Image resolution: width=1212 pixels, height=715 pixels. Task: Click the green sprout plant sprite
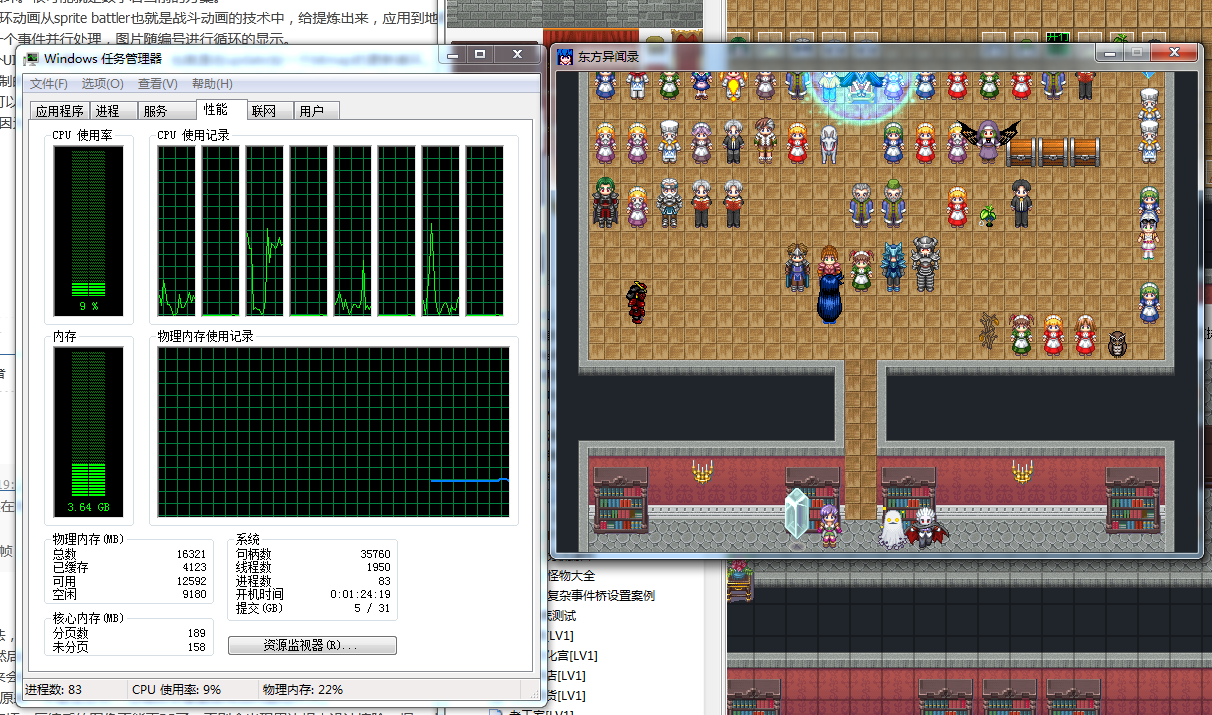click(x=989, y=214)
